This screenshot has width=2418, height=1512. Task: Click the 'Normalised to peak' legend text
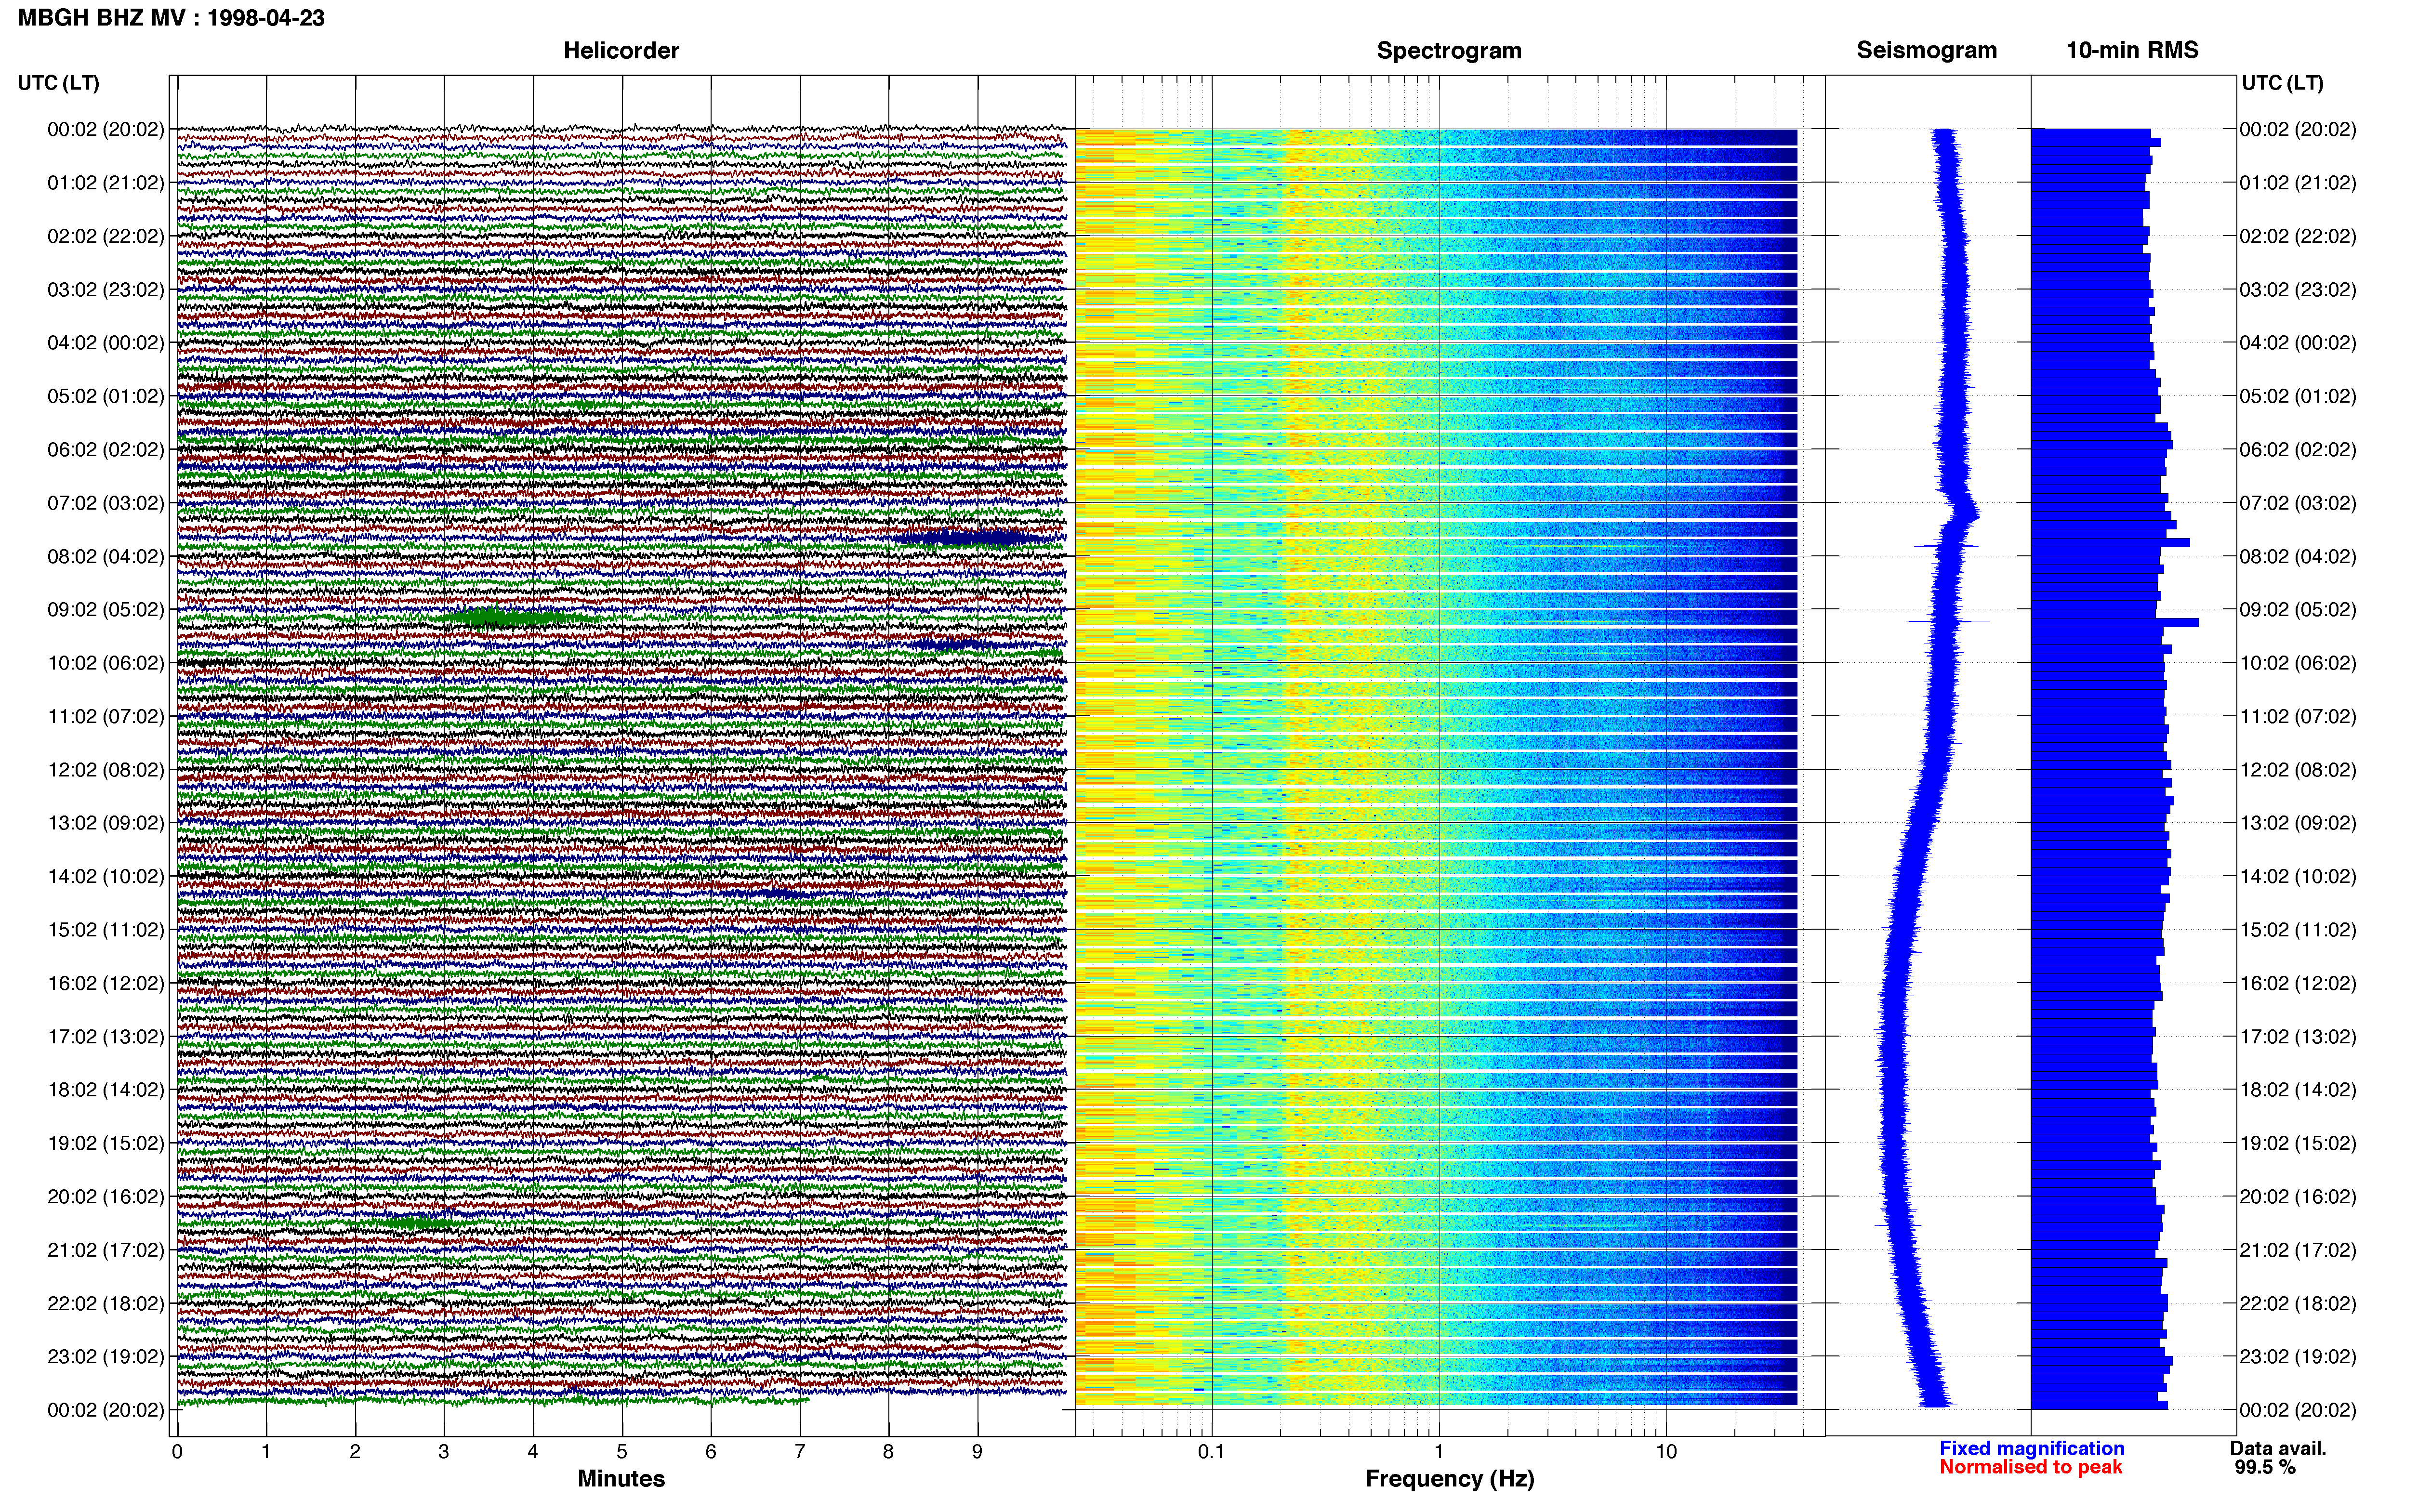[2030, 1467]
